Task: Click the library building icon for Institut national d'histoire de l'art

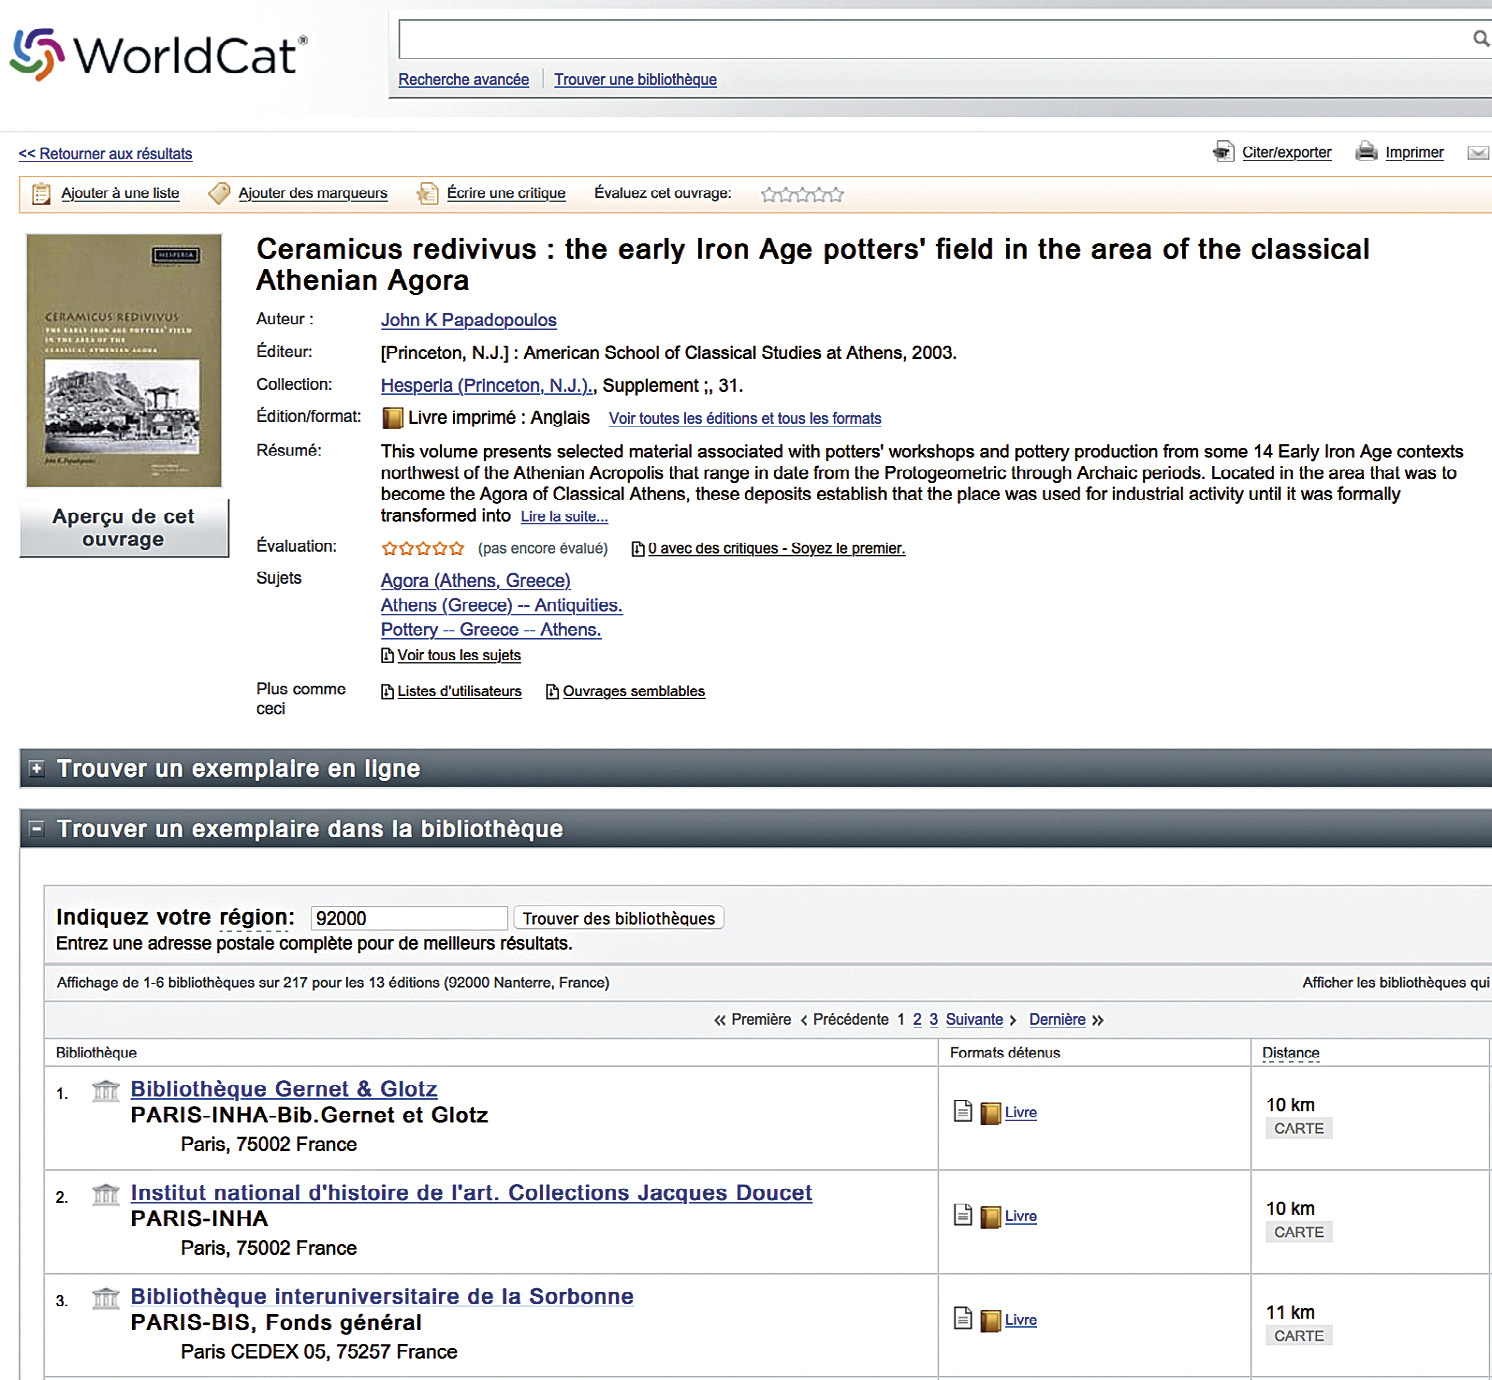Action: pos(106,1195)
